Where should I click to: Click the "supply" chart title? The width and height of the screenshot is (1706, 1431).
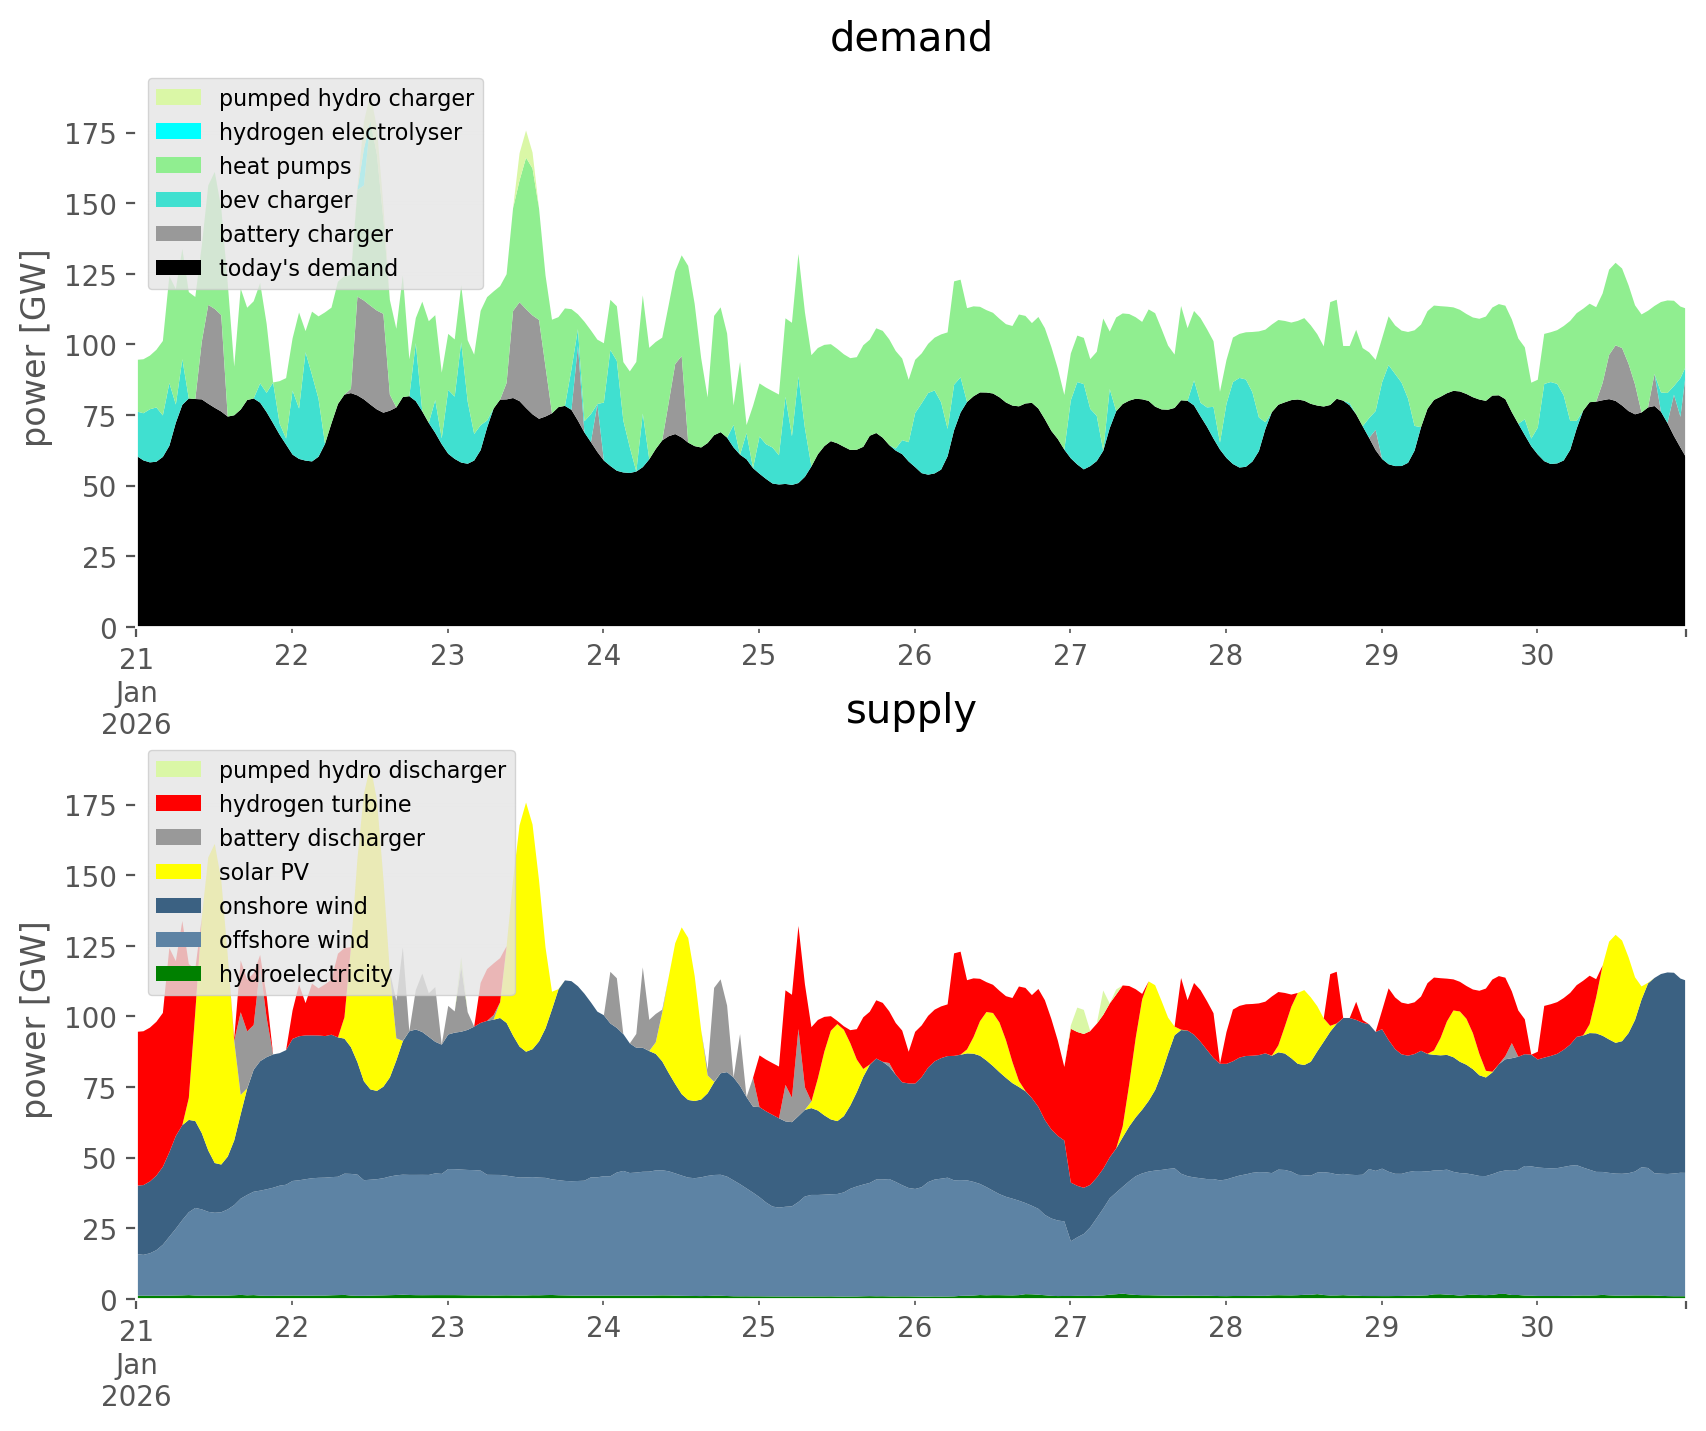[x=910, y=710]
